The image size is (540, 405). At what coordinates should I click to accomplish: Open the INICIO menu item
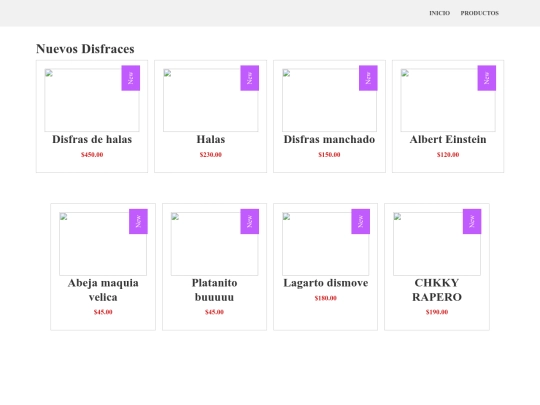[x=439, y=13]
